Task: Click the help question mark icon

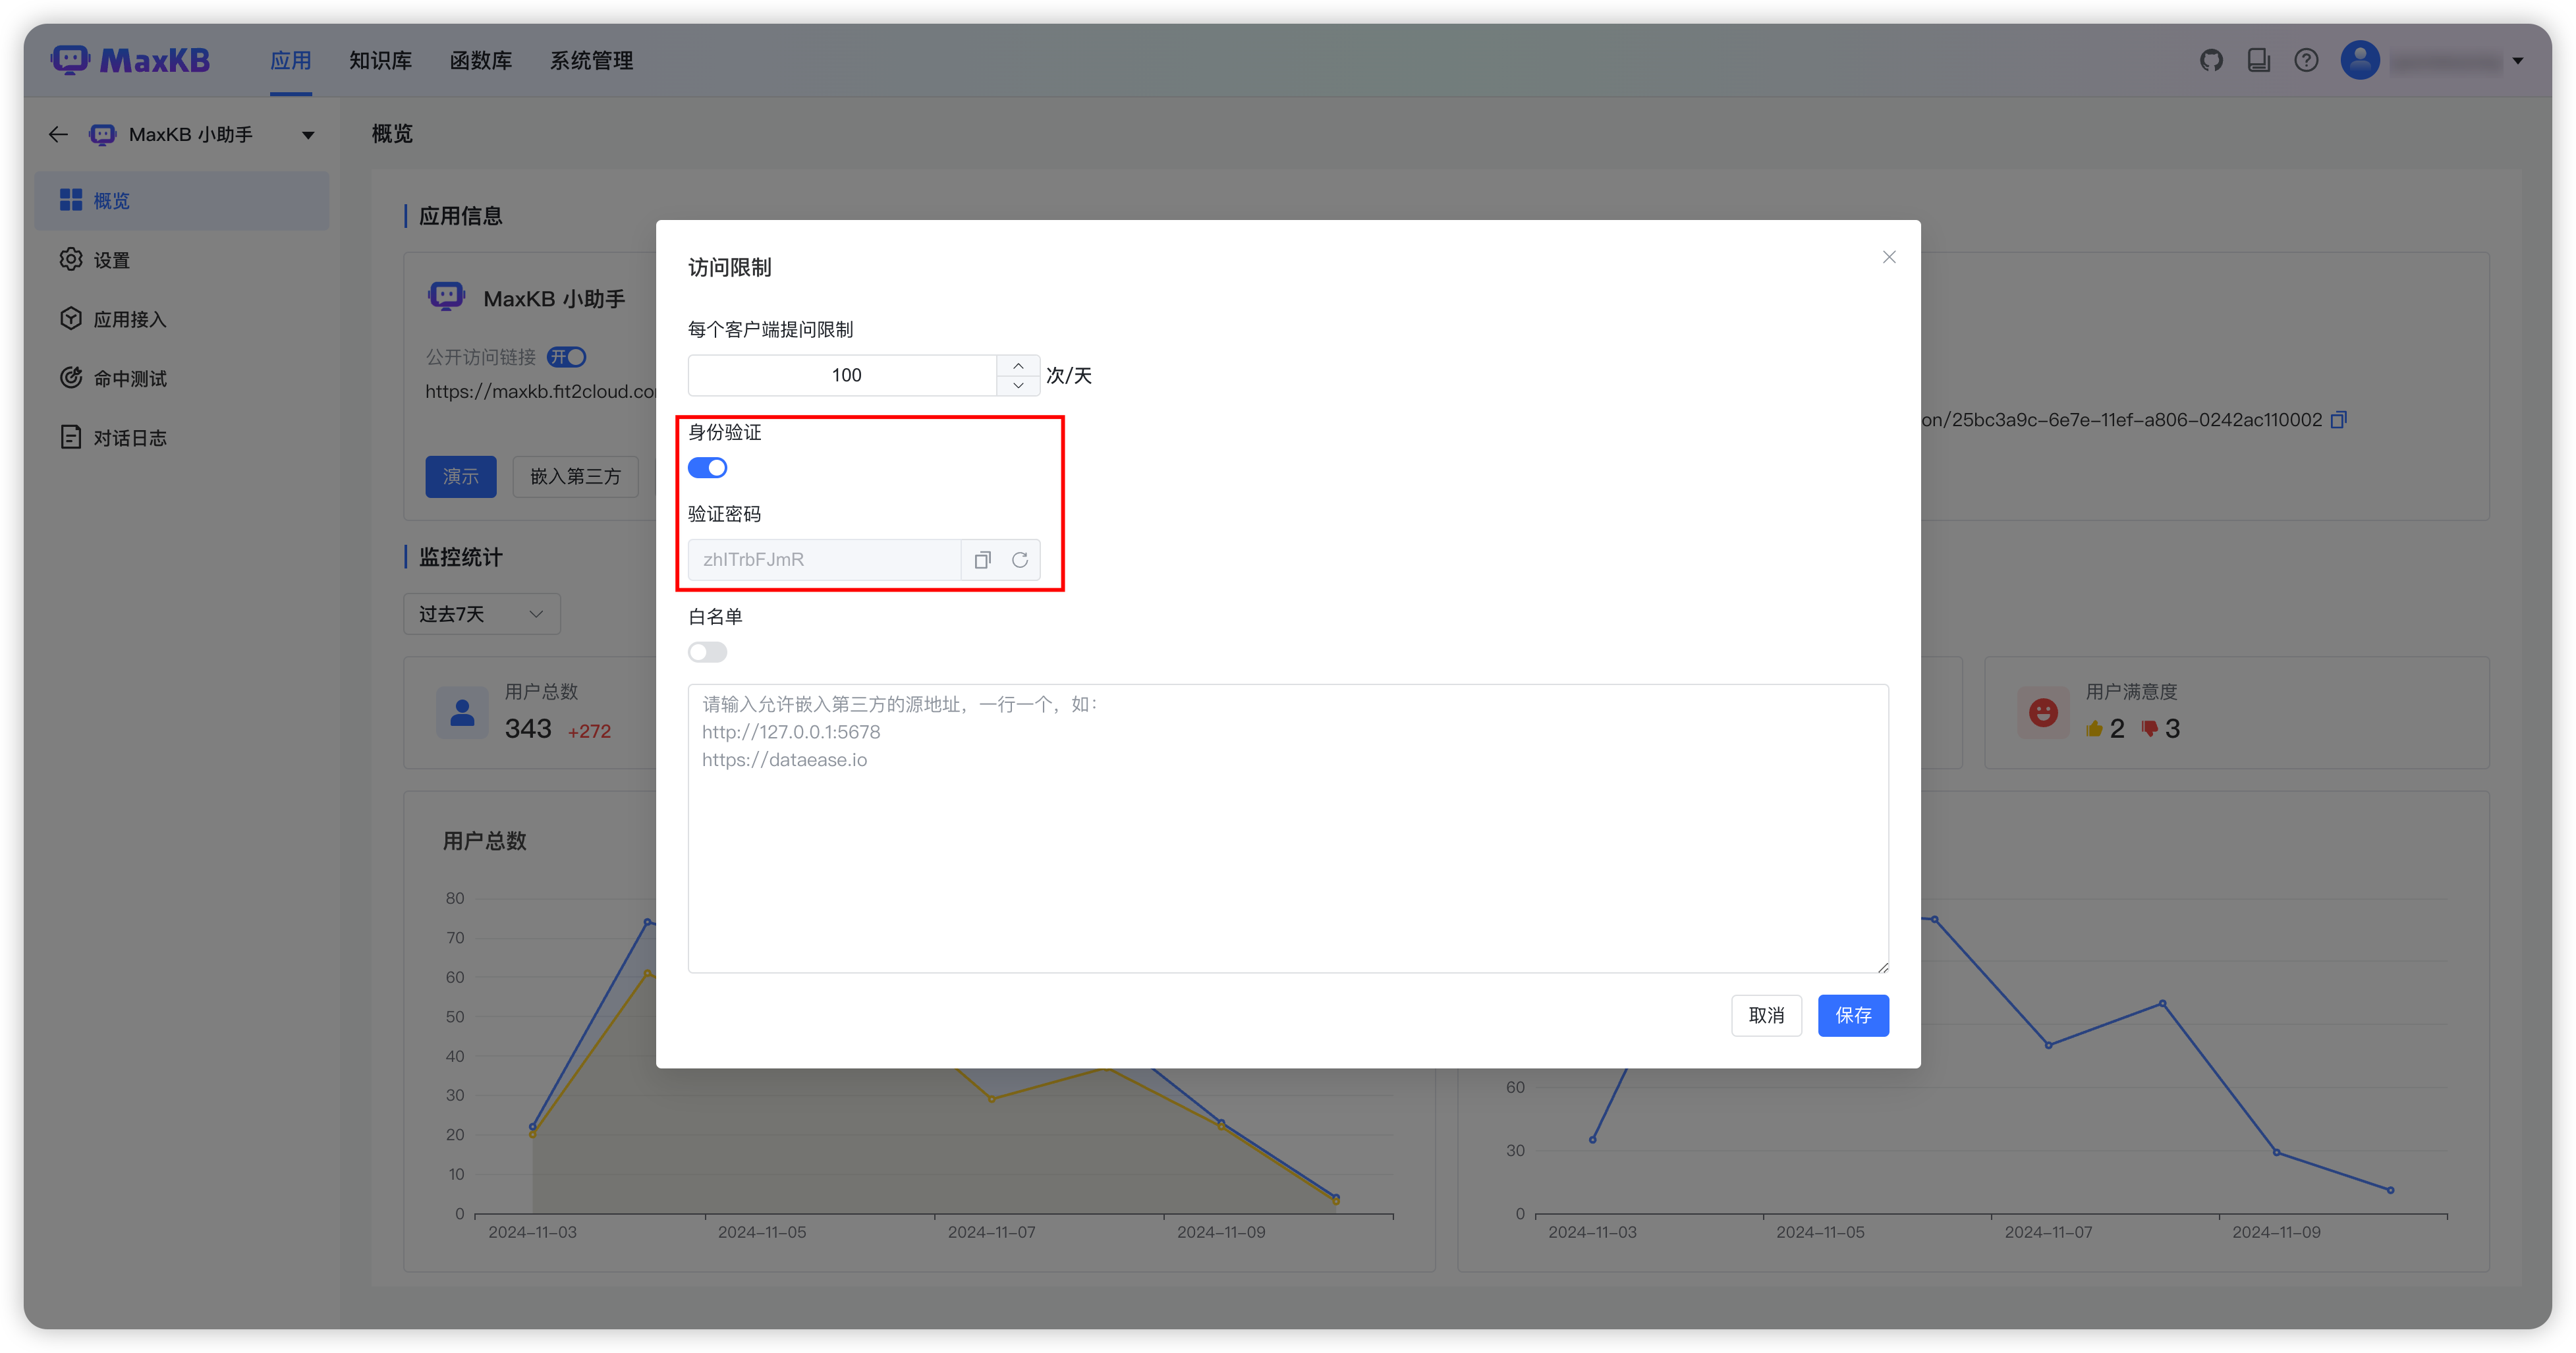Action: tap(2307, 60)
